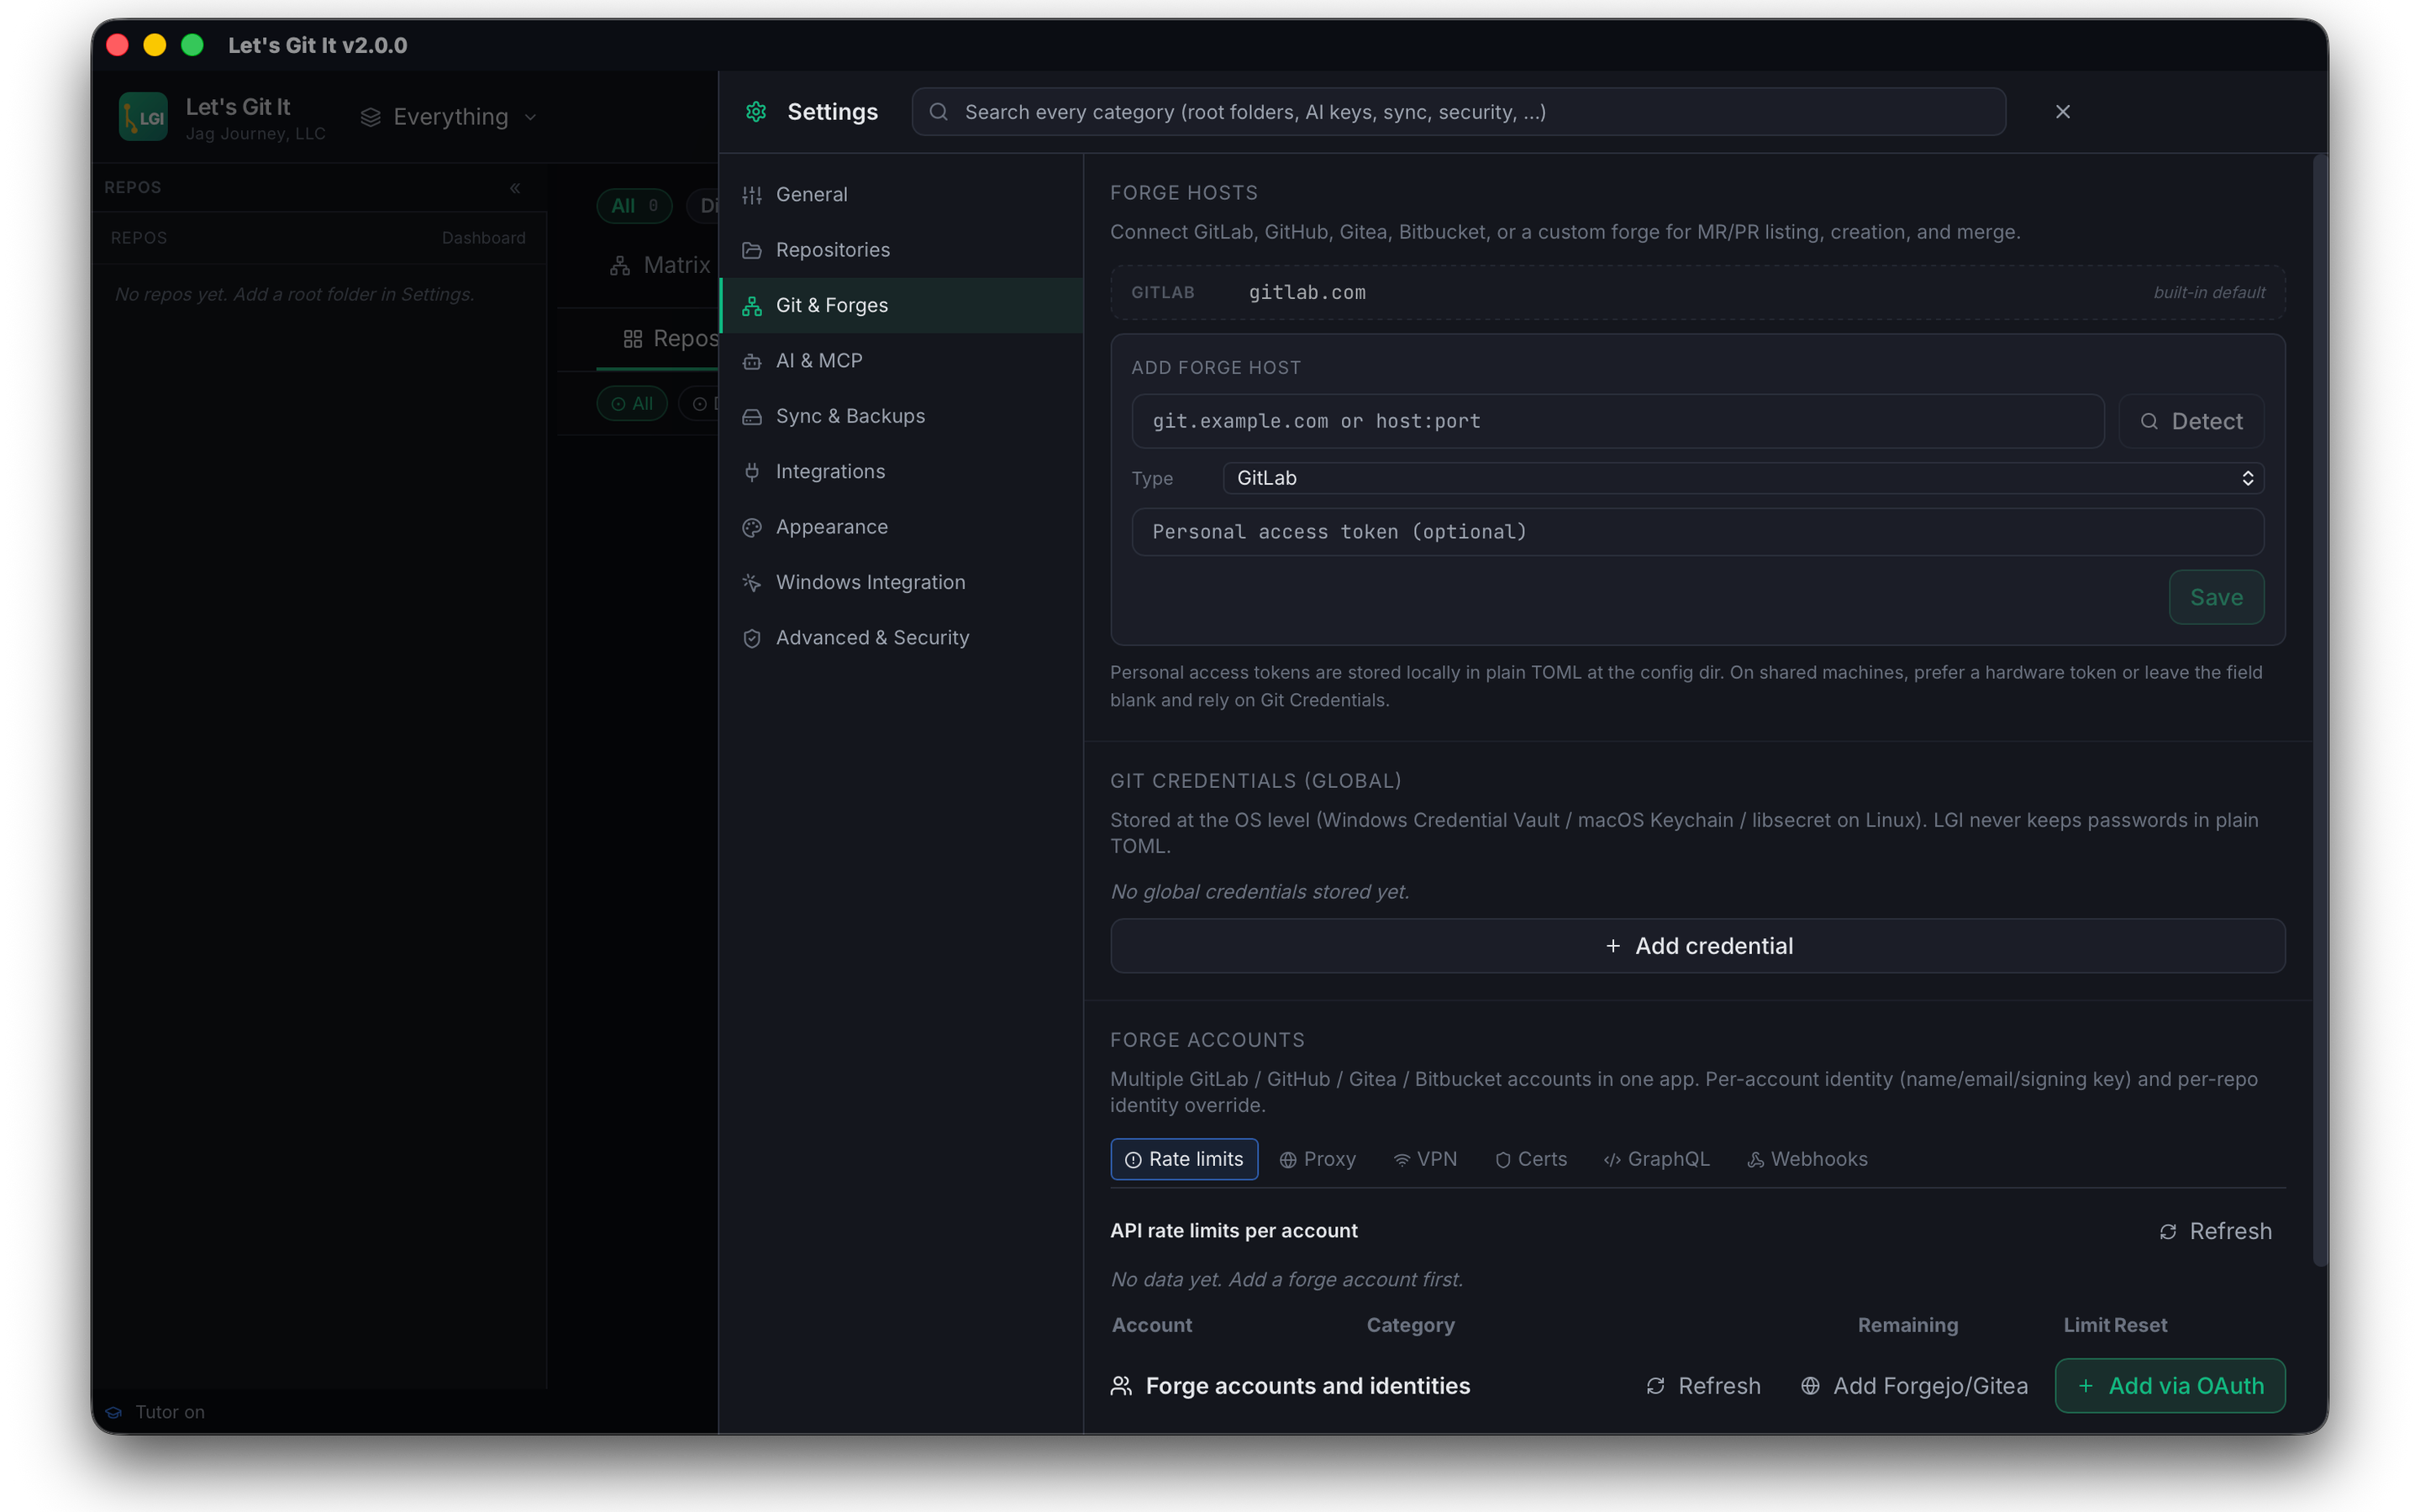Click the forge host address input
2420x1512 pixels.
(x=1617, y=421)
